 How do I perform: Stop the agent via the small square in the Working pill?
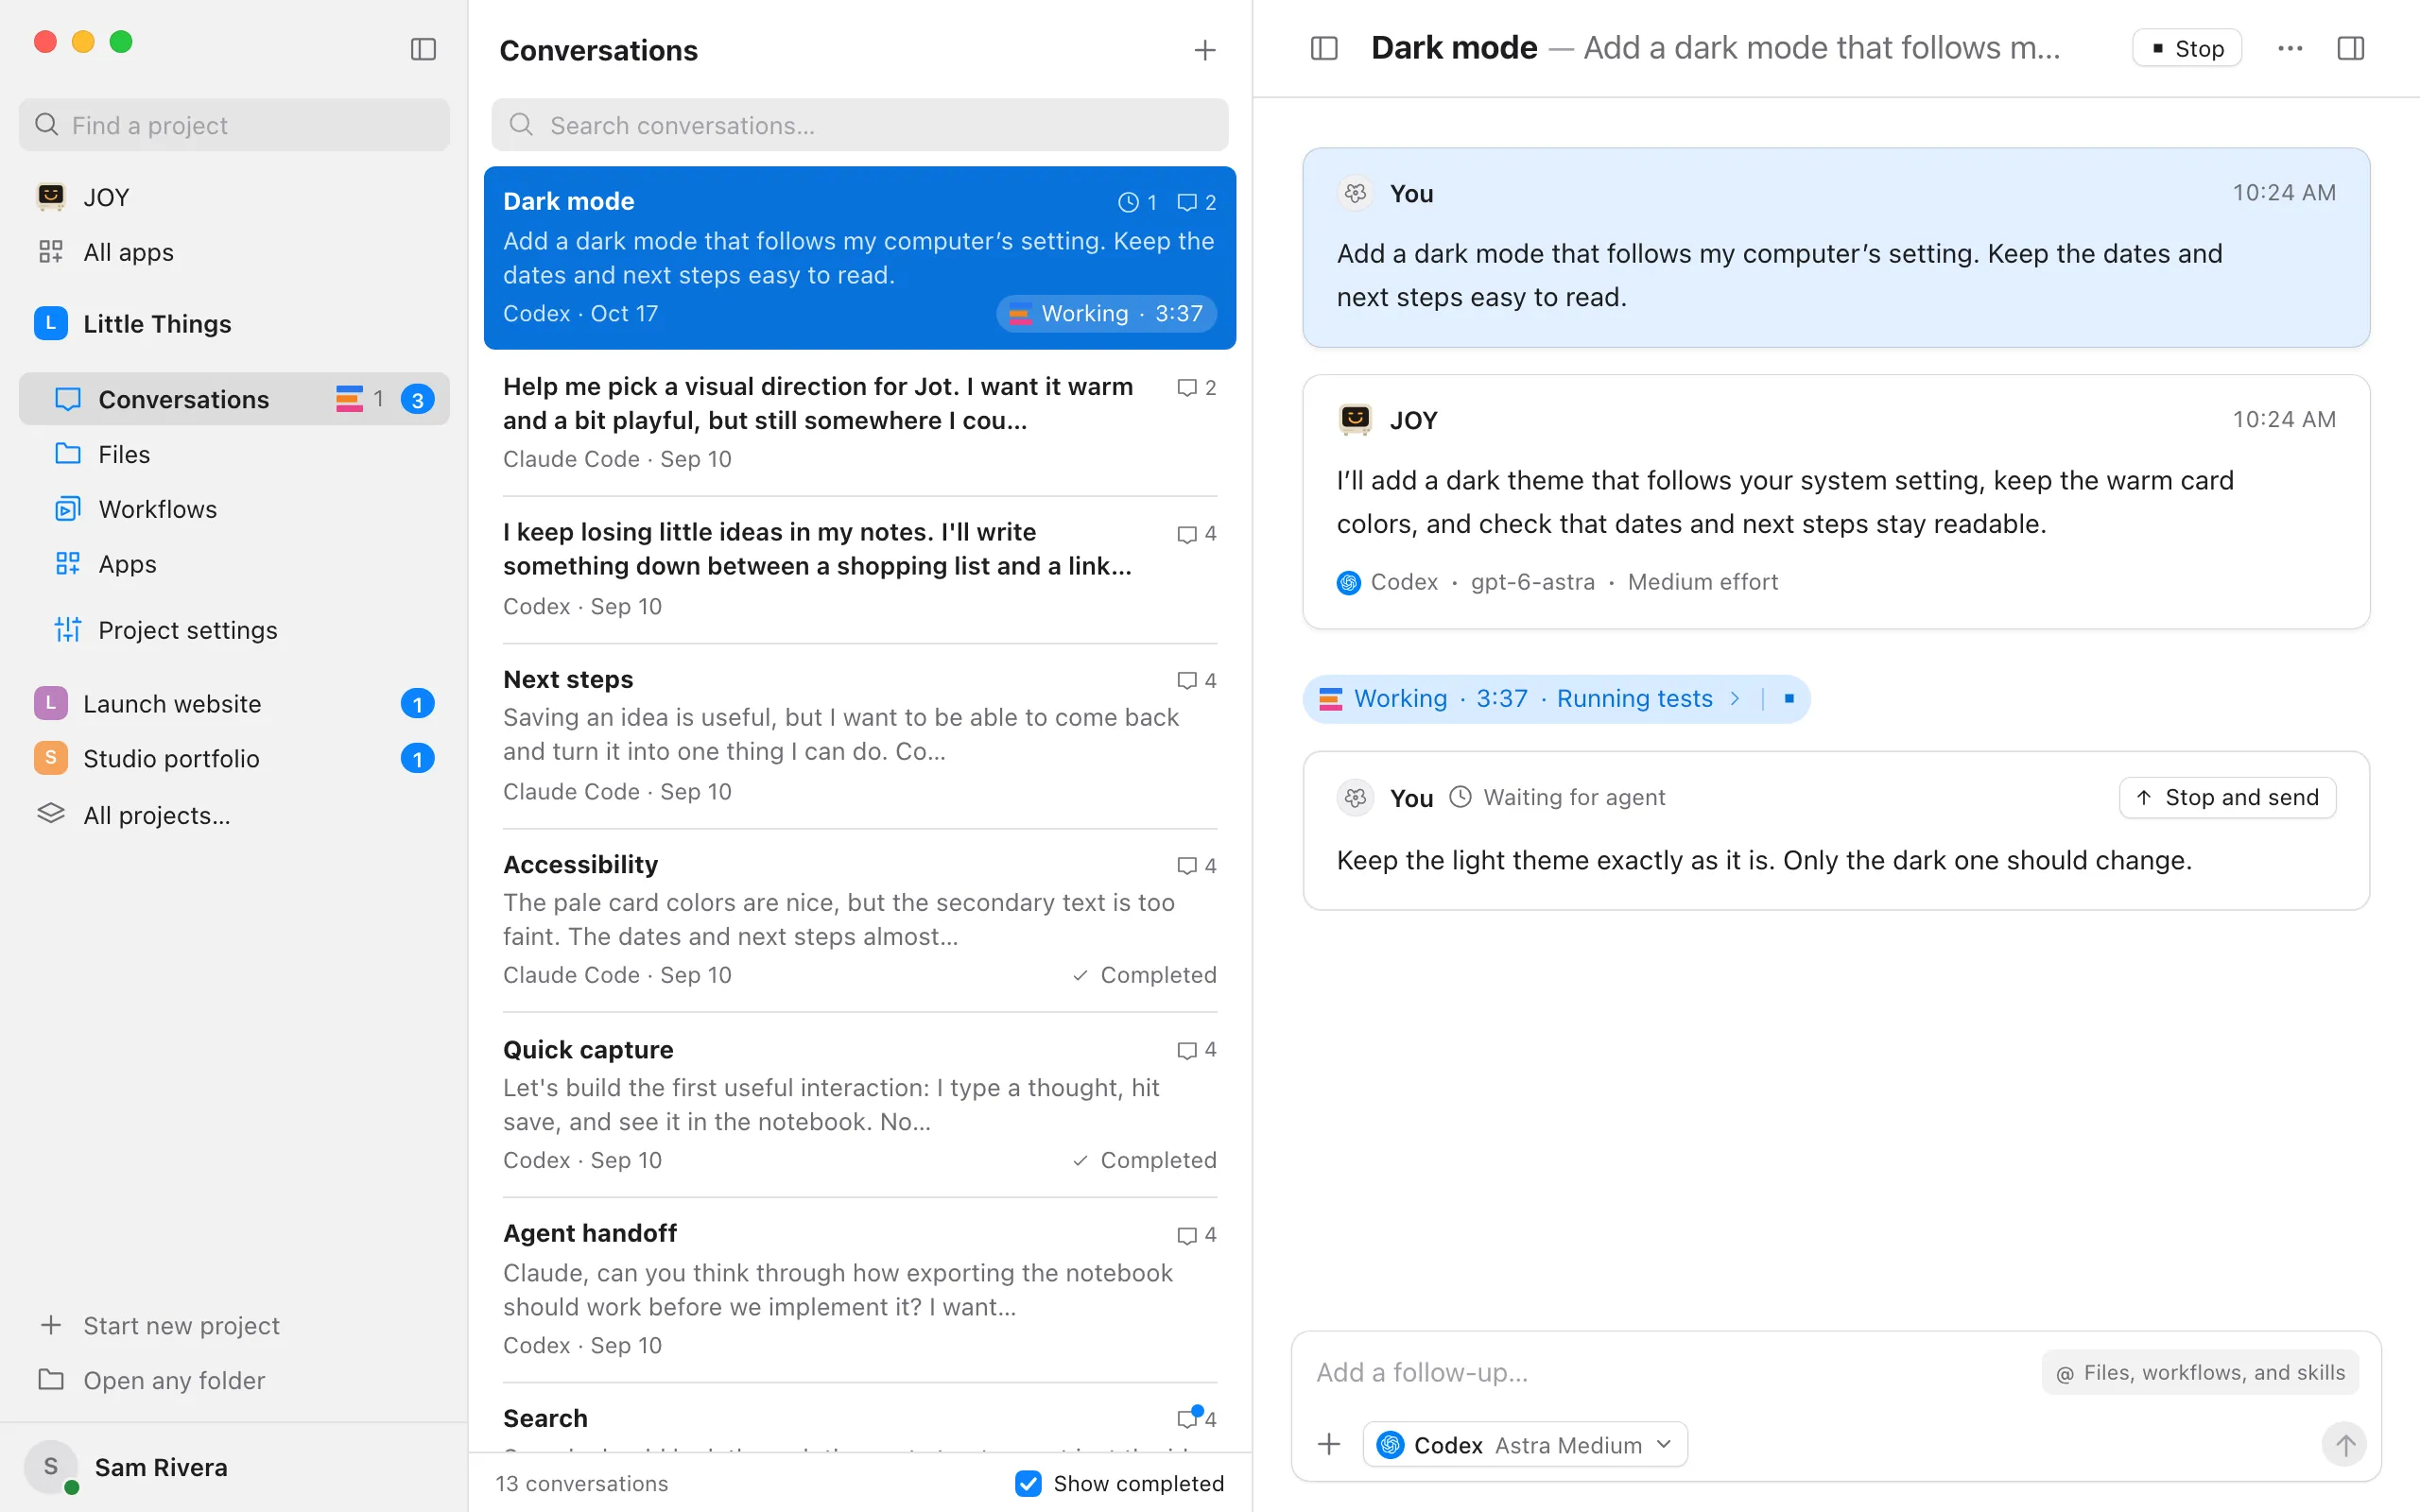coord(1789,698)
